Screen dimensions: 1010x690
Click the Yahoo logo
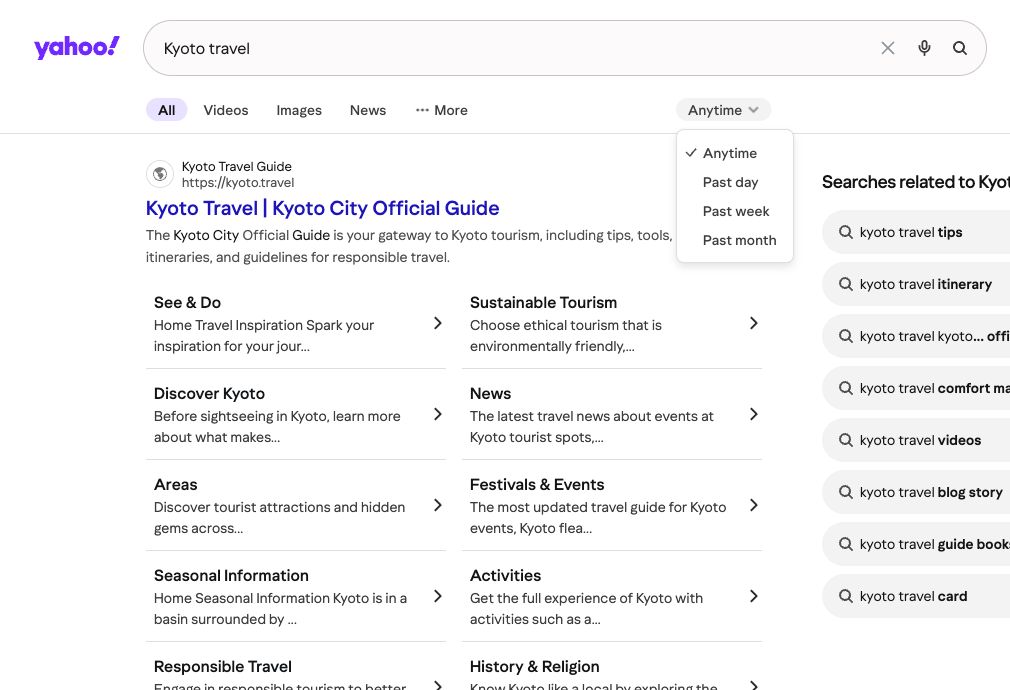[77, 48]
